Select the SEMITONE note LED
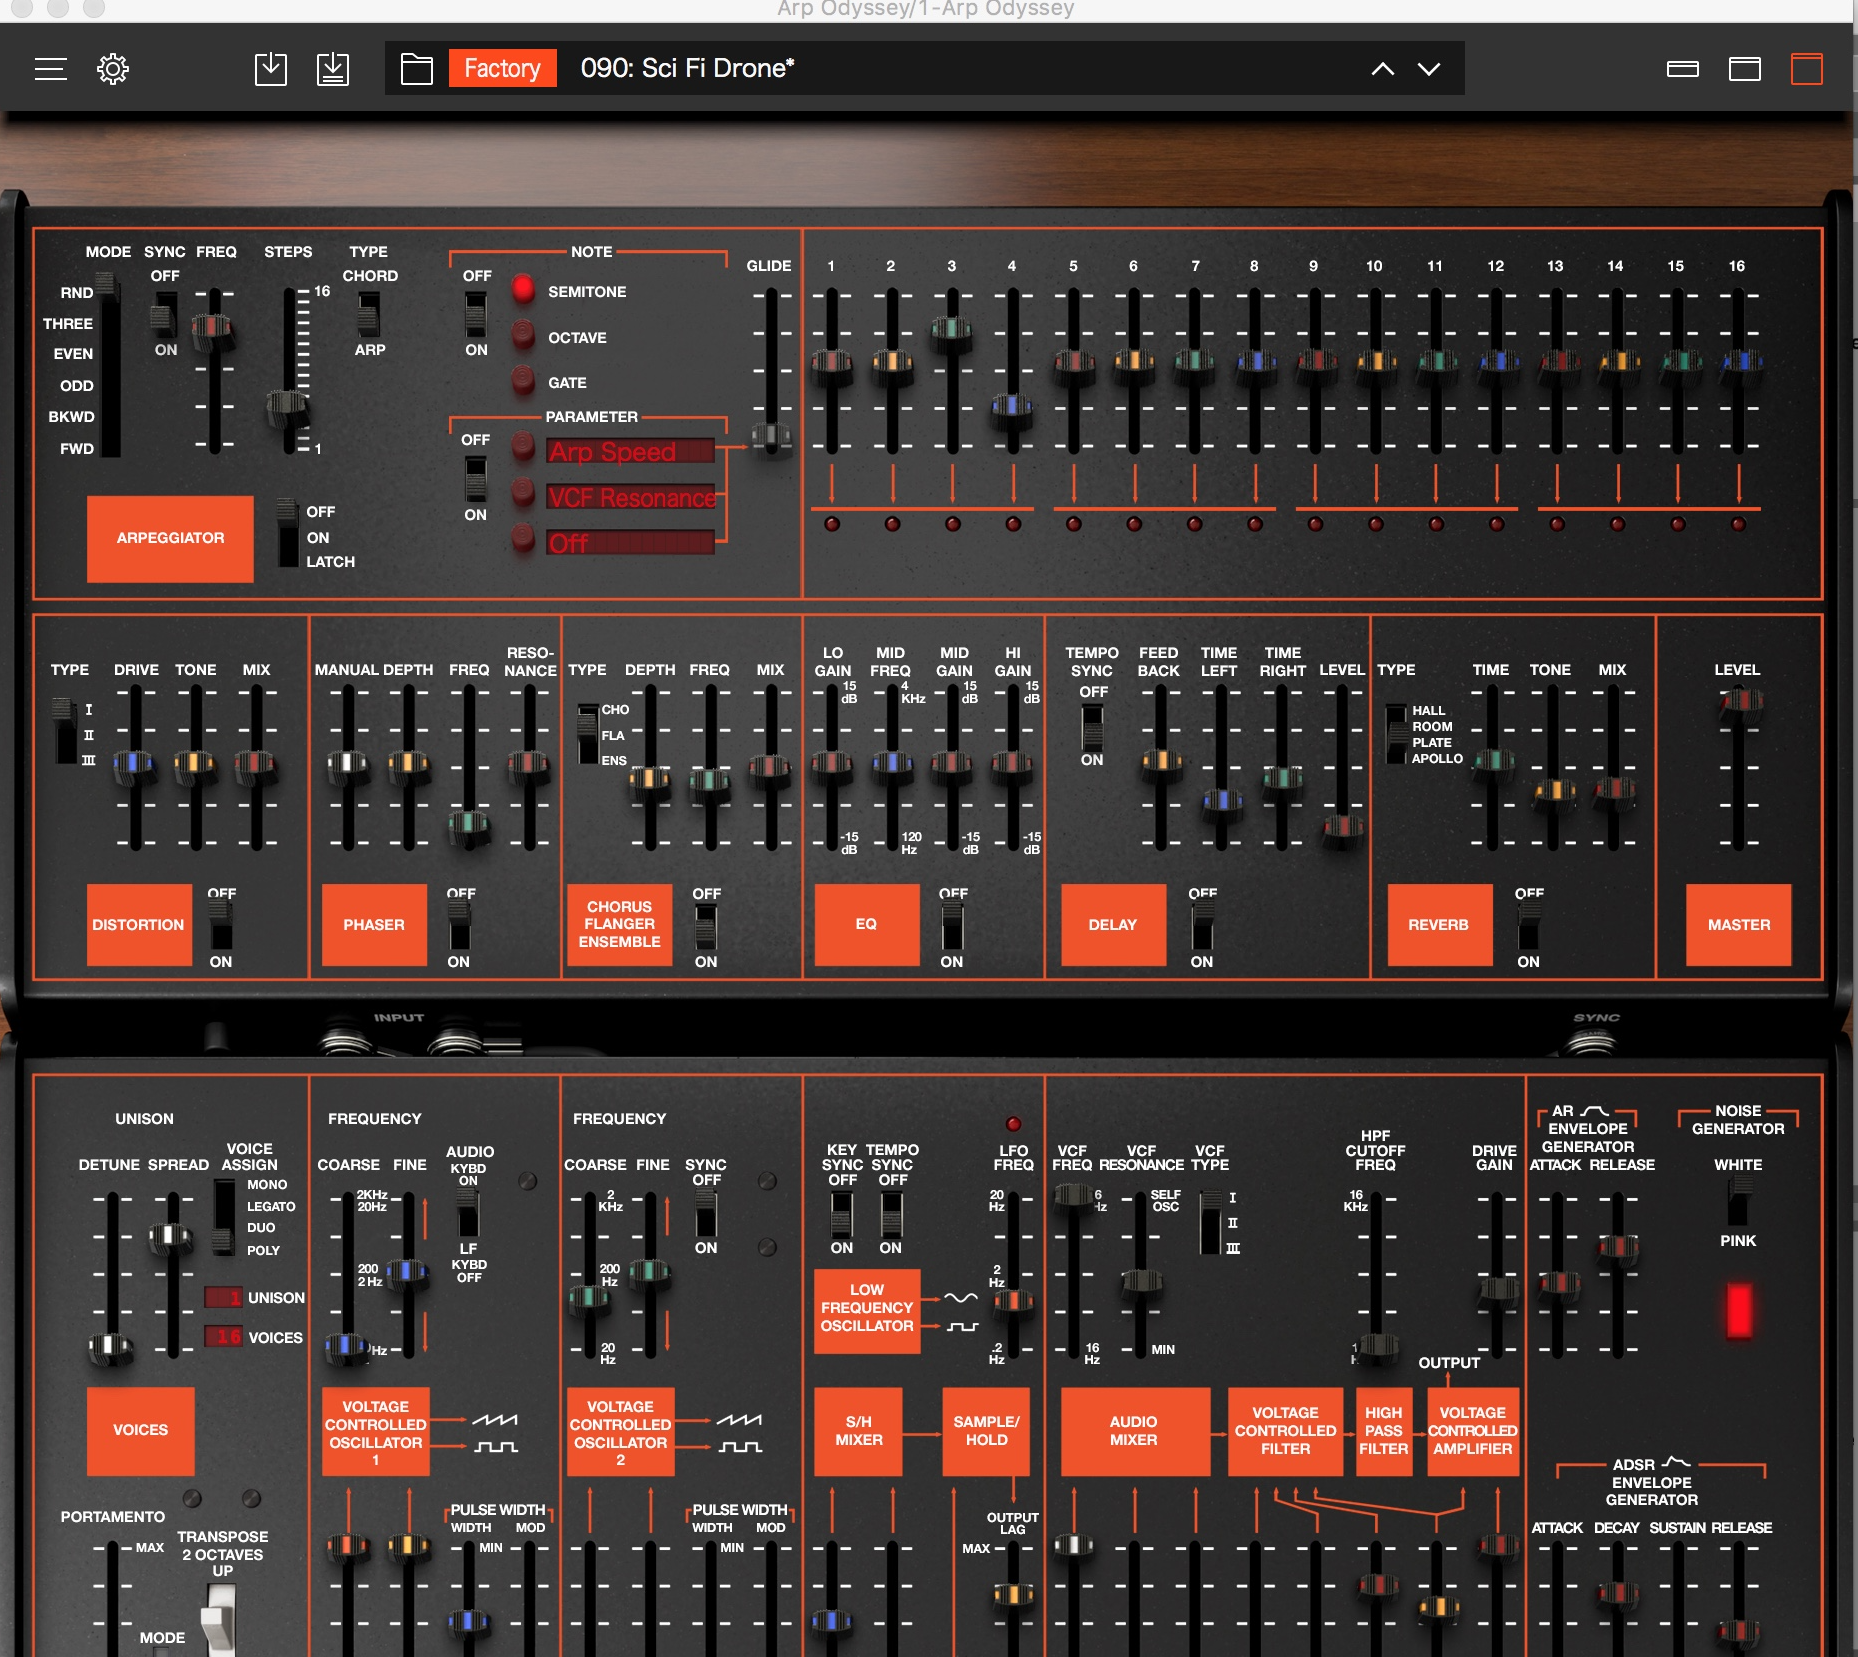 523,290
